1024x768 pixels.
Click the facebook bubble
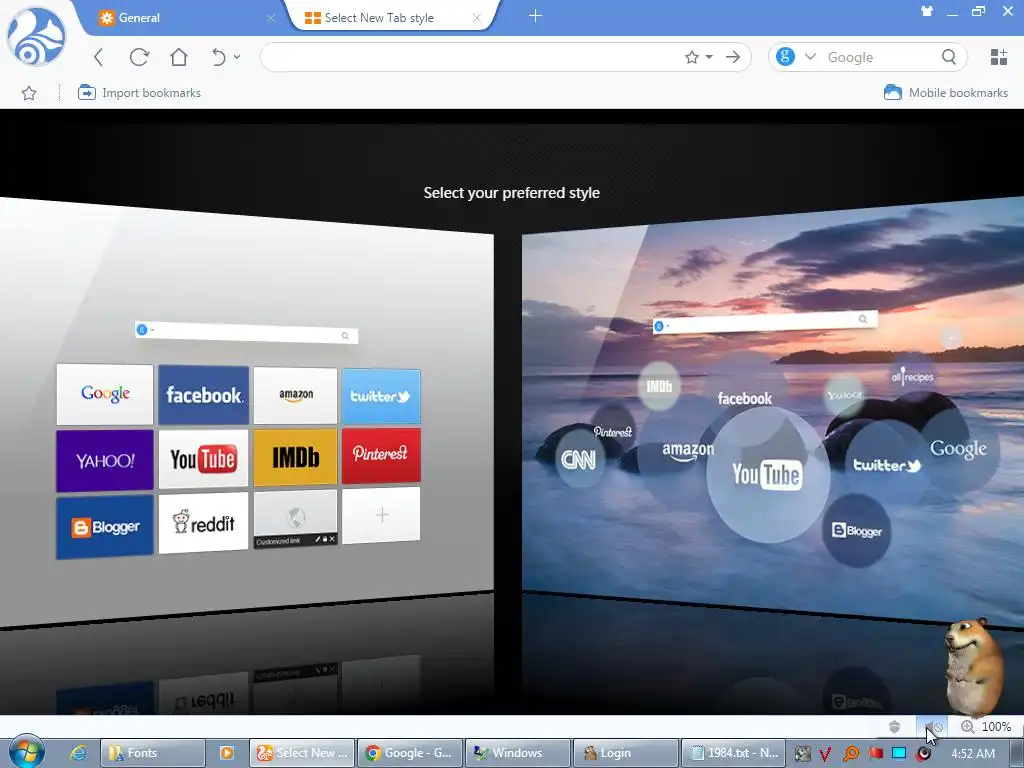tap(744, 398)
